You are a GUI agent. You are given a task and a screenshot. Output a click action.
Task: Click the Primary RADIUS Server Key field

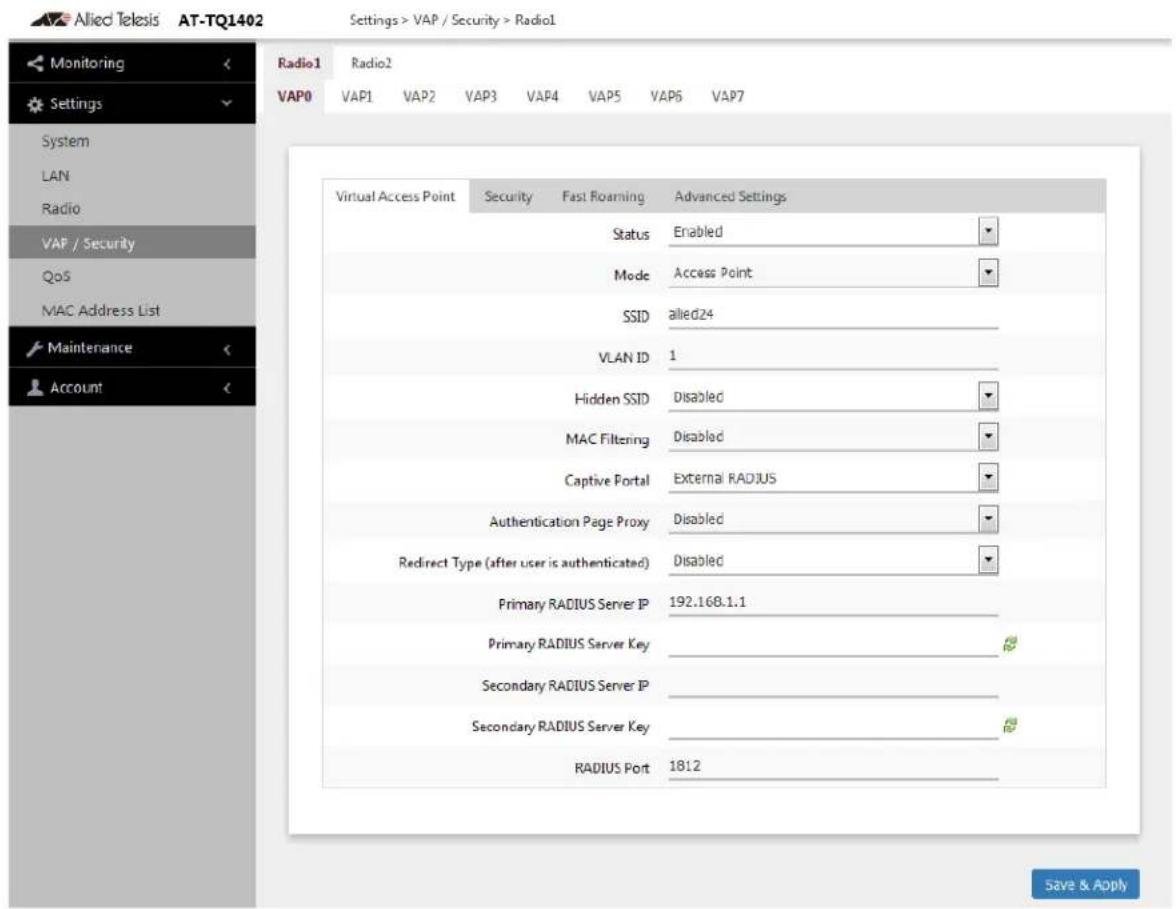[x=832, y=644]
